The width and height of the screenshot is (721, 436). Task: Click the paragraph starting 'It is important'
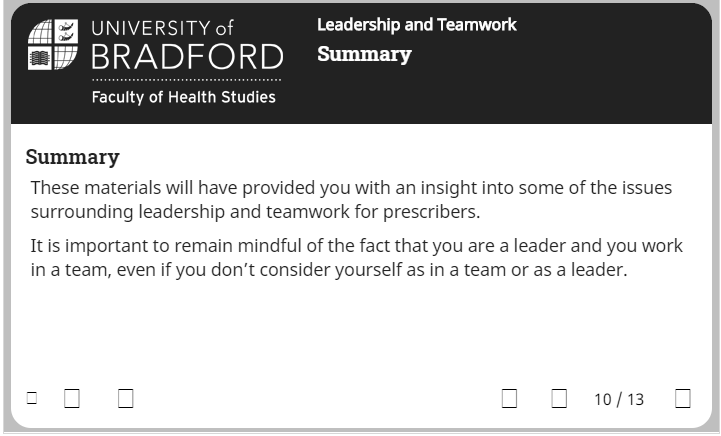356,258
